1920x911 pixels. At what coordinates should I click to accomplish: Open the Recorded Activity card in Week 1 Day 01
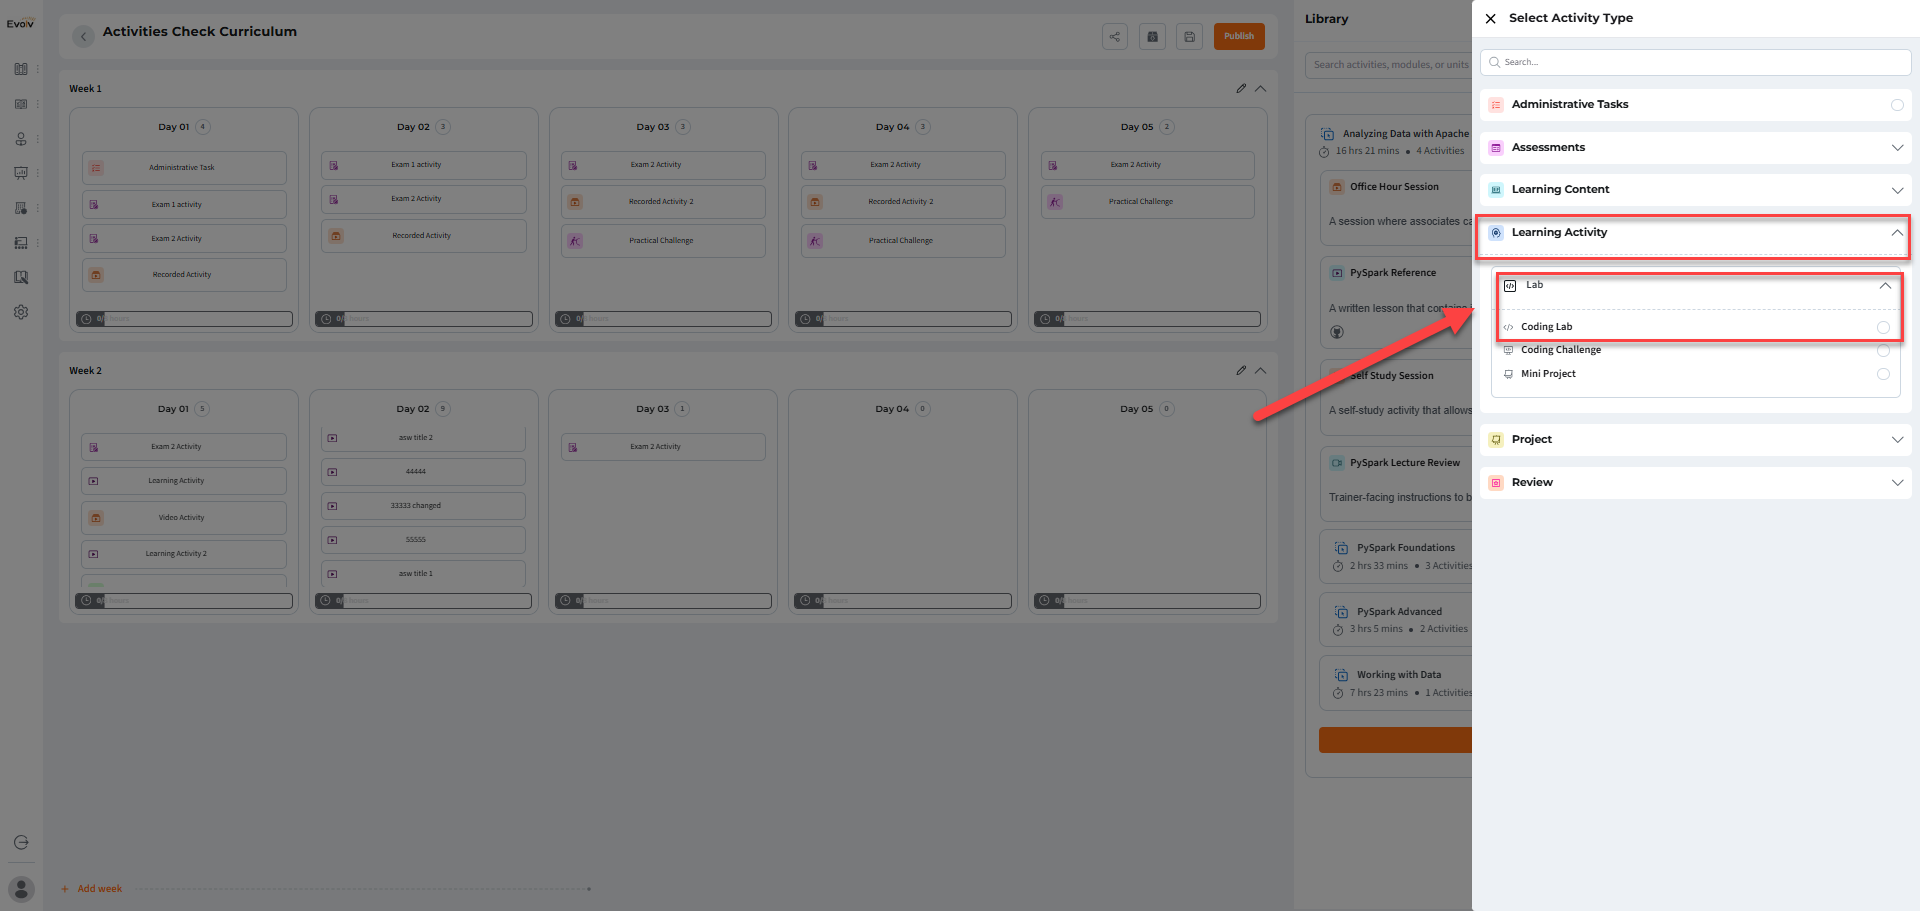(x=184, y=275)
